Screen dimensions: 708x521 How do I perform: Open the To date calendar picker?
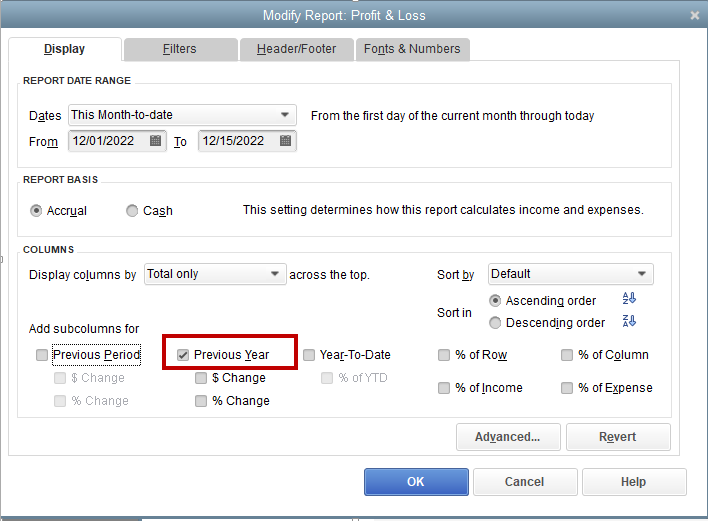(x=285, y=141)
